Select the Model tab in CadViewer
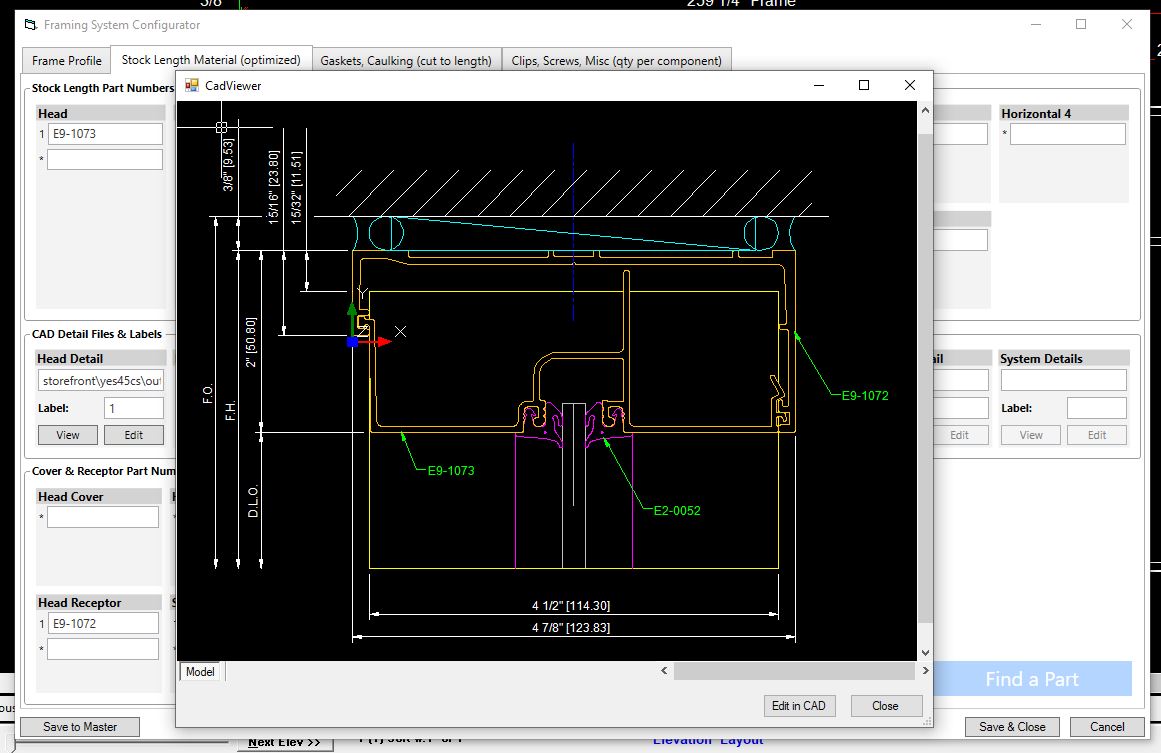This screenshot has width=1161, height=753. tap(200, 672)
